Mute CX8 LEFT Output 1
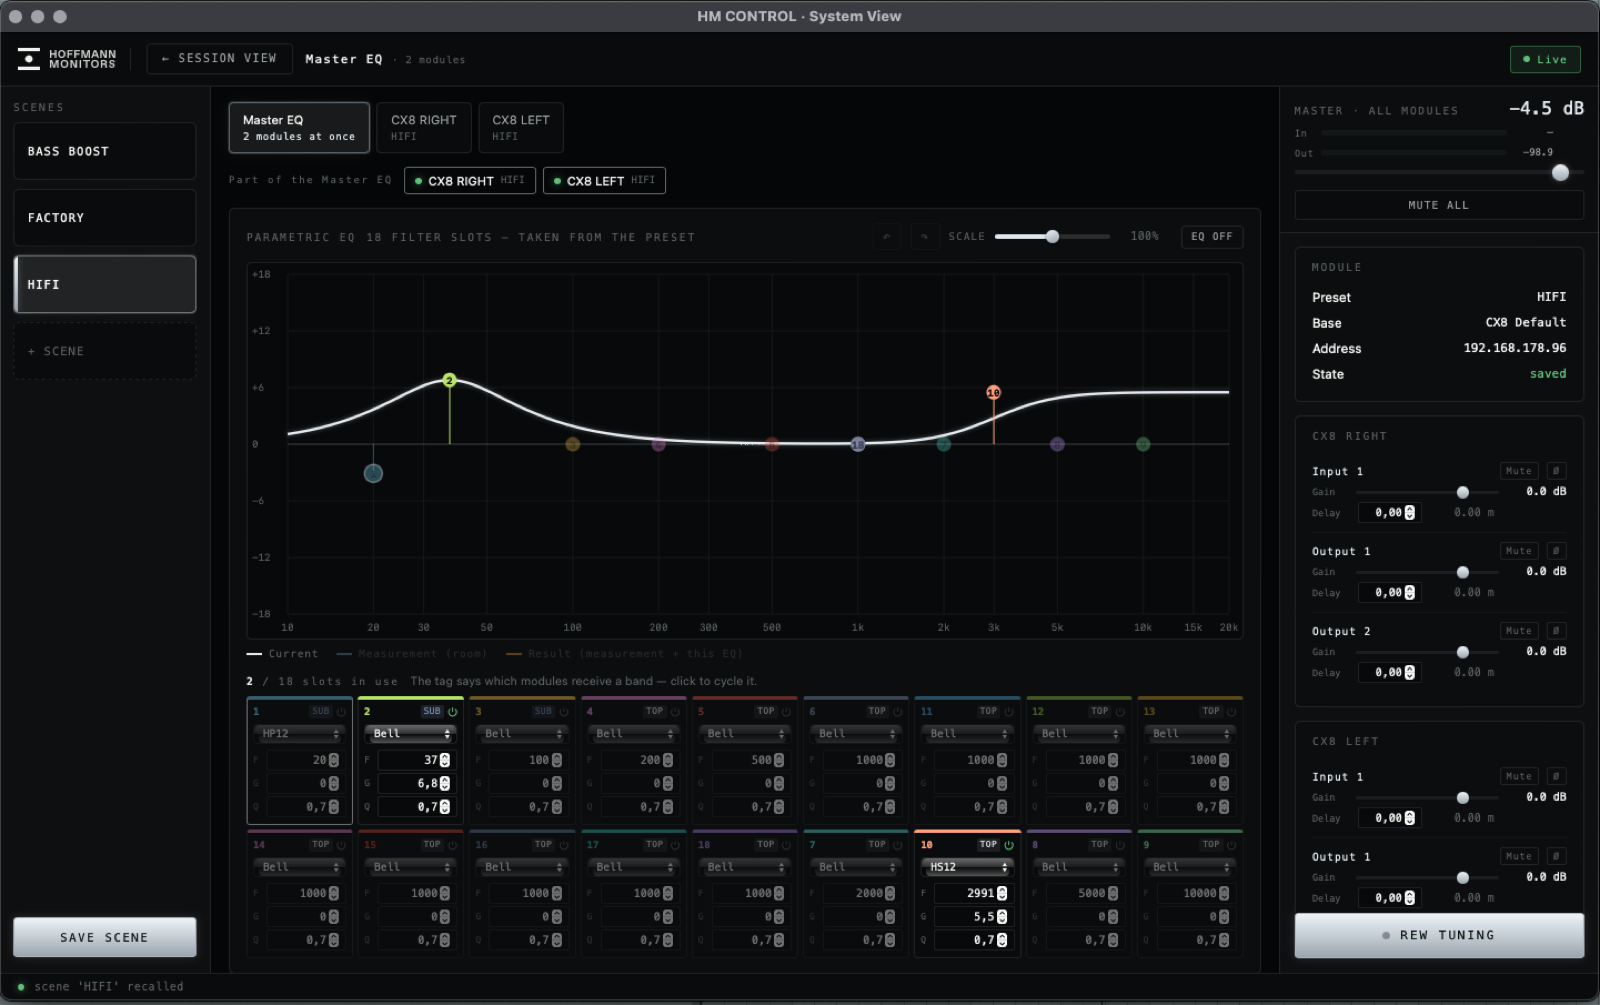The image size is (1600, 1005). click(x=1519, y=856)
